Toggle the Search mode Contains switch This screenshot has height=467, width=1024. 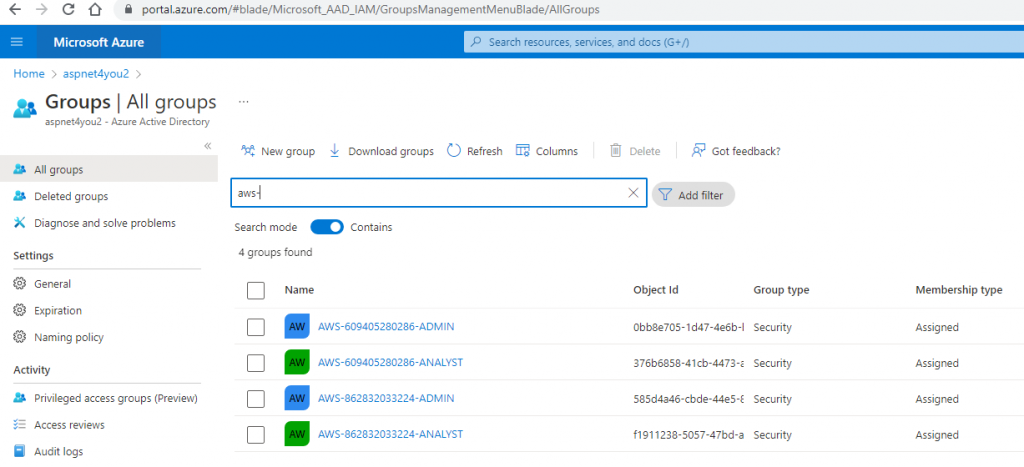pyautogui.click(x=327, y=227)
